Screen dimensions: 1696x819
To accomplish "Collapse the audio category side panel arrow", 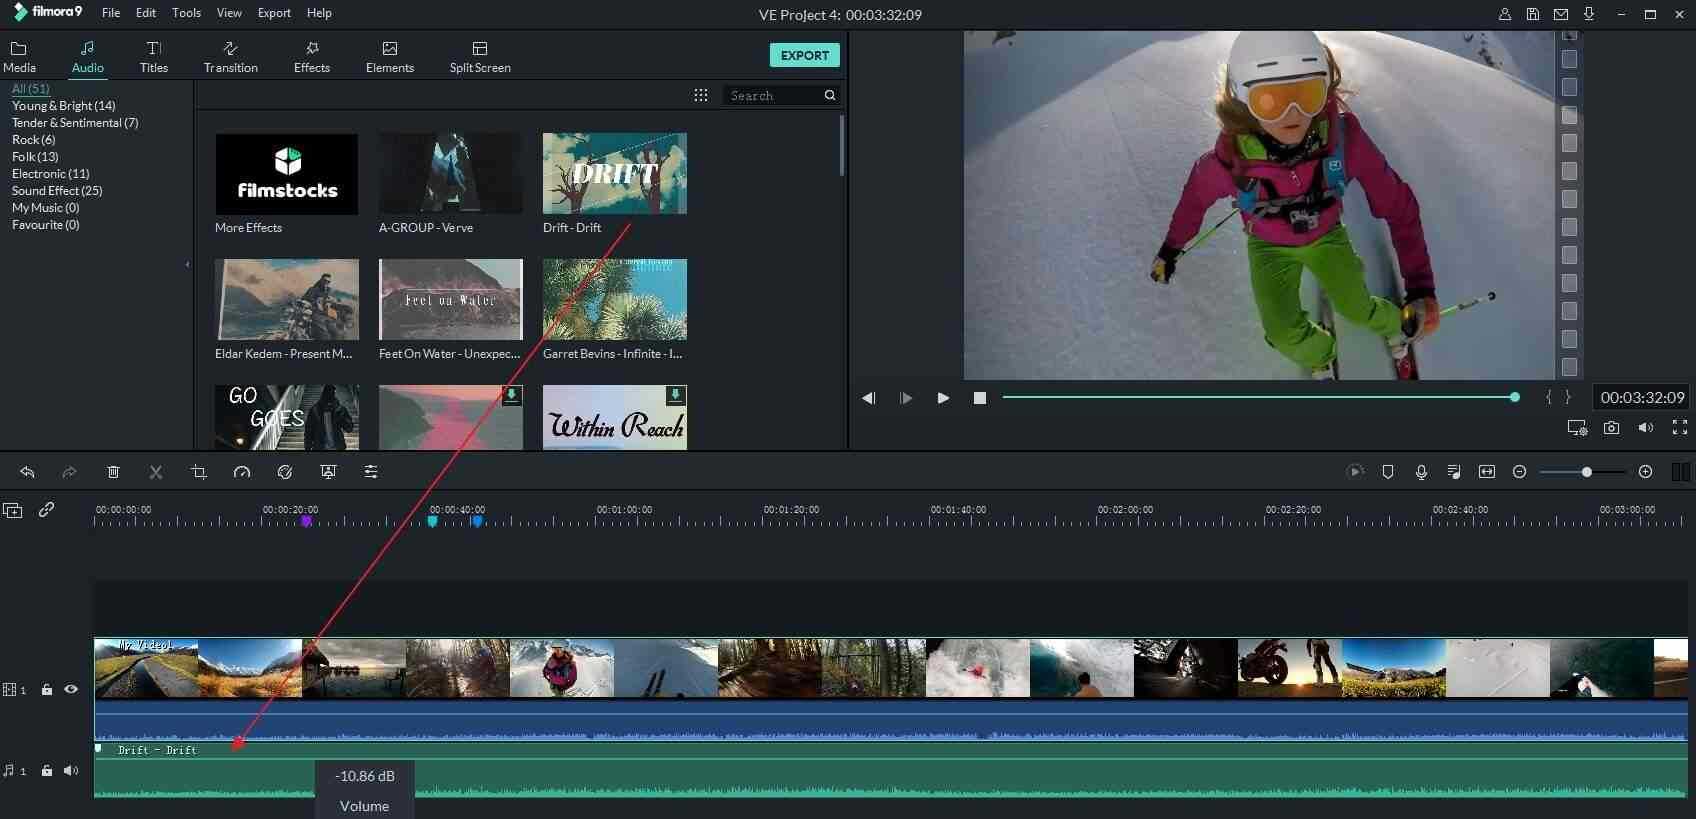I will tap(187, 265).
